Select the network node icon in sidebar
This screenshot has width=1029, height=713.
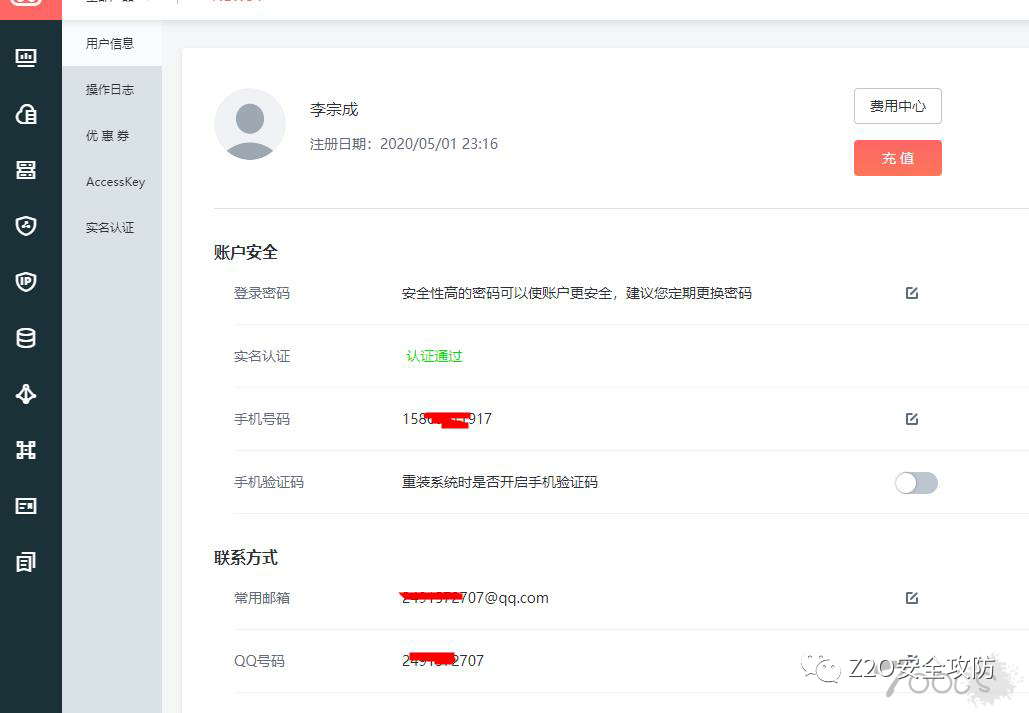[26, 394]
